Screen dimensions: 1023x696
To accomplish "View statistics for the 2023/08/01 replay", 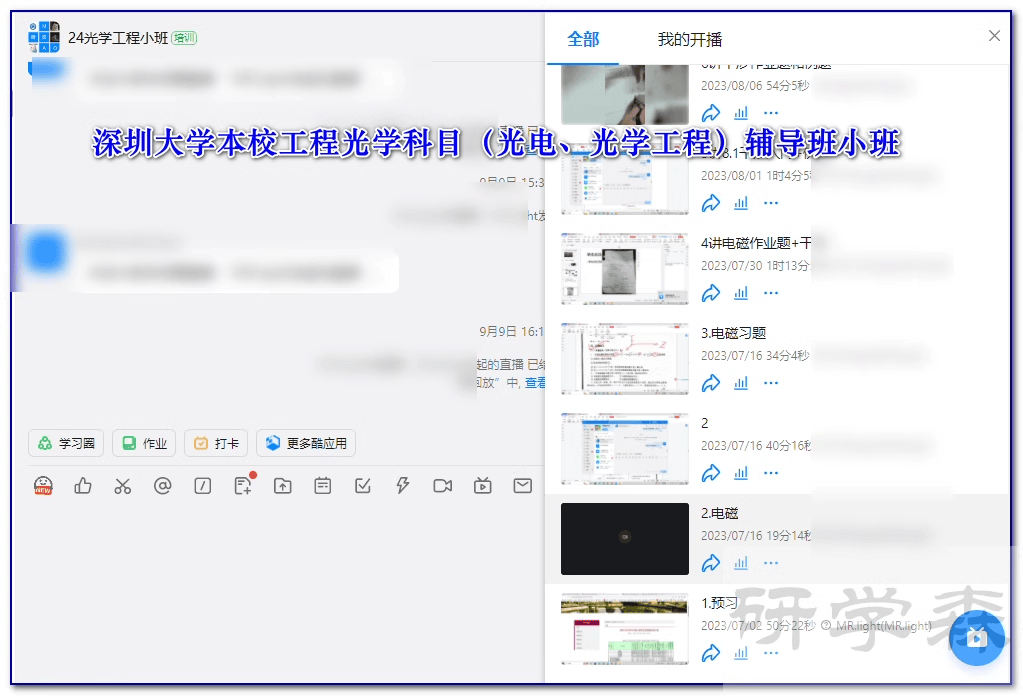I will pyautogui.click(x=741, y=203).
